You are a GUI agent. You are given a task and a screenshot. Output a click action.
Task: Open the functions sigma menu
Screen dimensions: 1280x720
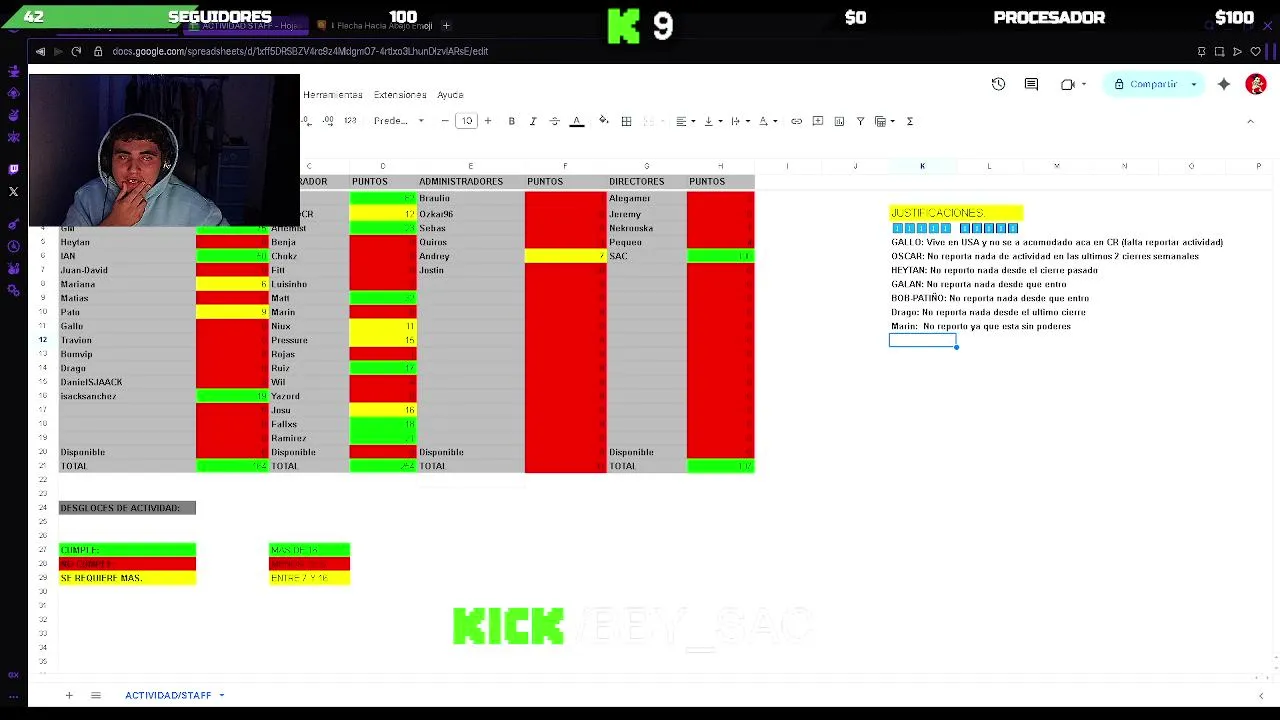(x=910, y=121)
